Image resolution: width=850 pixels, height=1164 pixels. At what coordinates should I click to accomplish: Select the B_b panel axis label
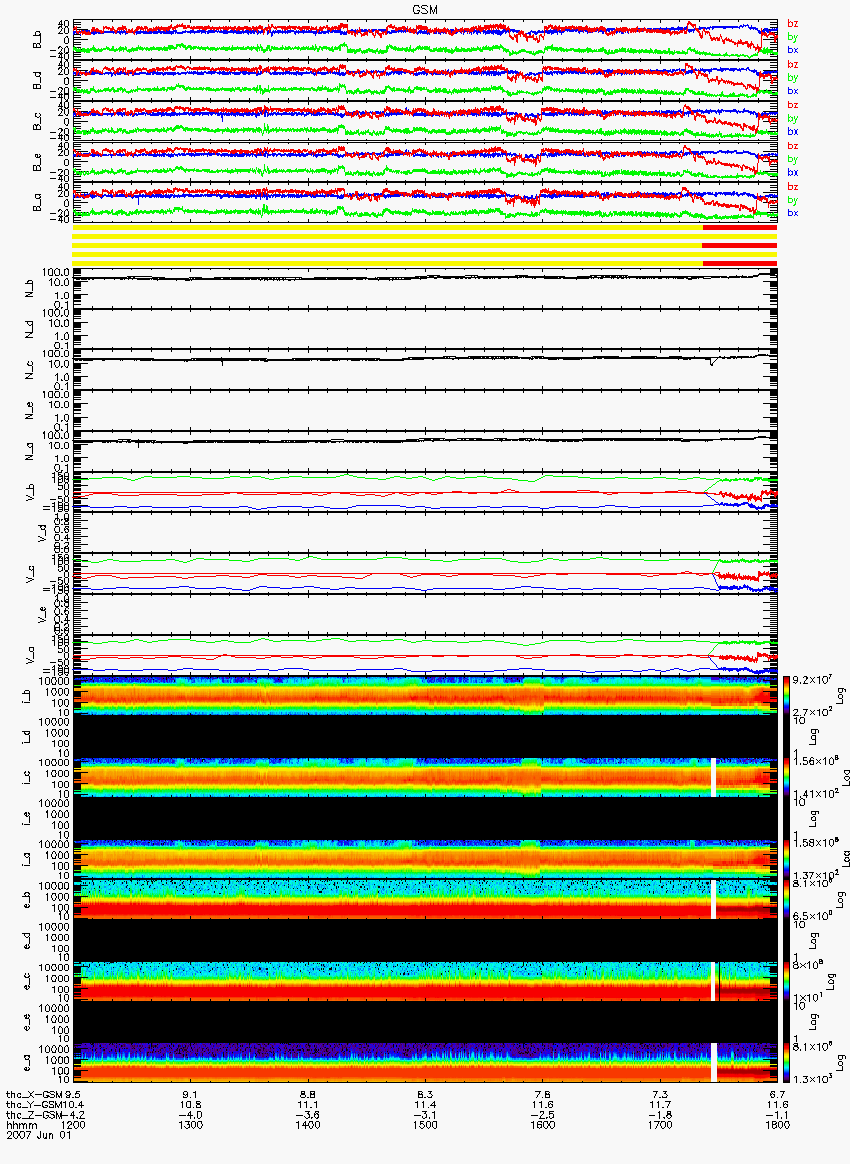38,39
